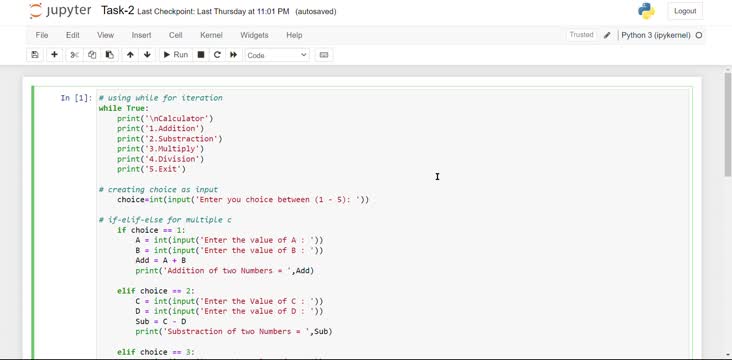Screen dimensions: 732x360
Task: Click the 'if choice == 1:' line
Action: [151, 230]
